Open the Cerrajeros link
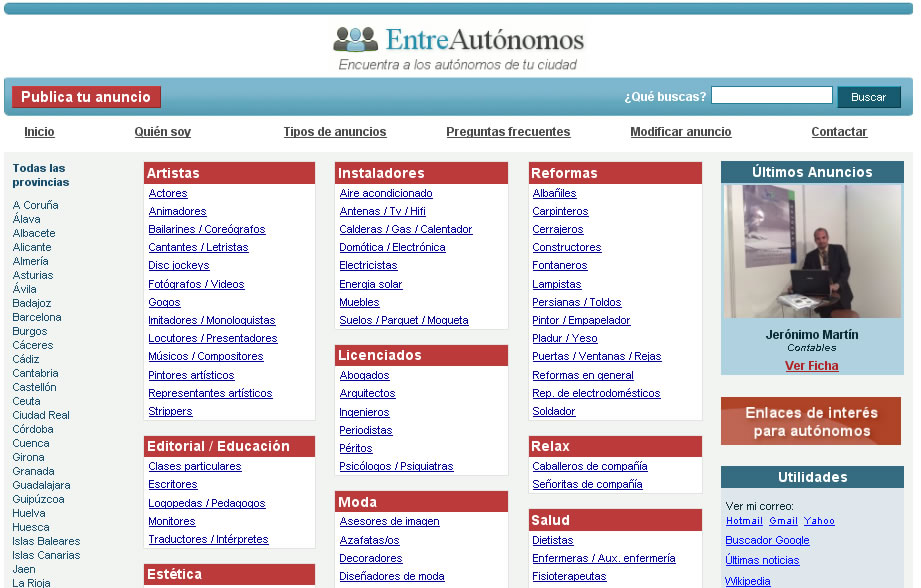Screen dimensions: 921x588 (558, 229)
